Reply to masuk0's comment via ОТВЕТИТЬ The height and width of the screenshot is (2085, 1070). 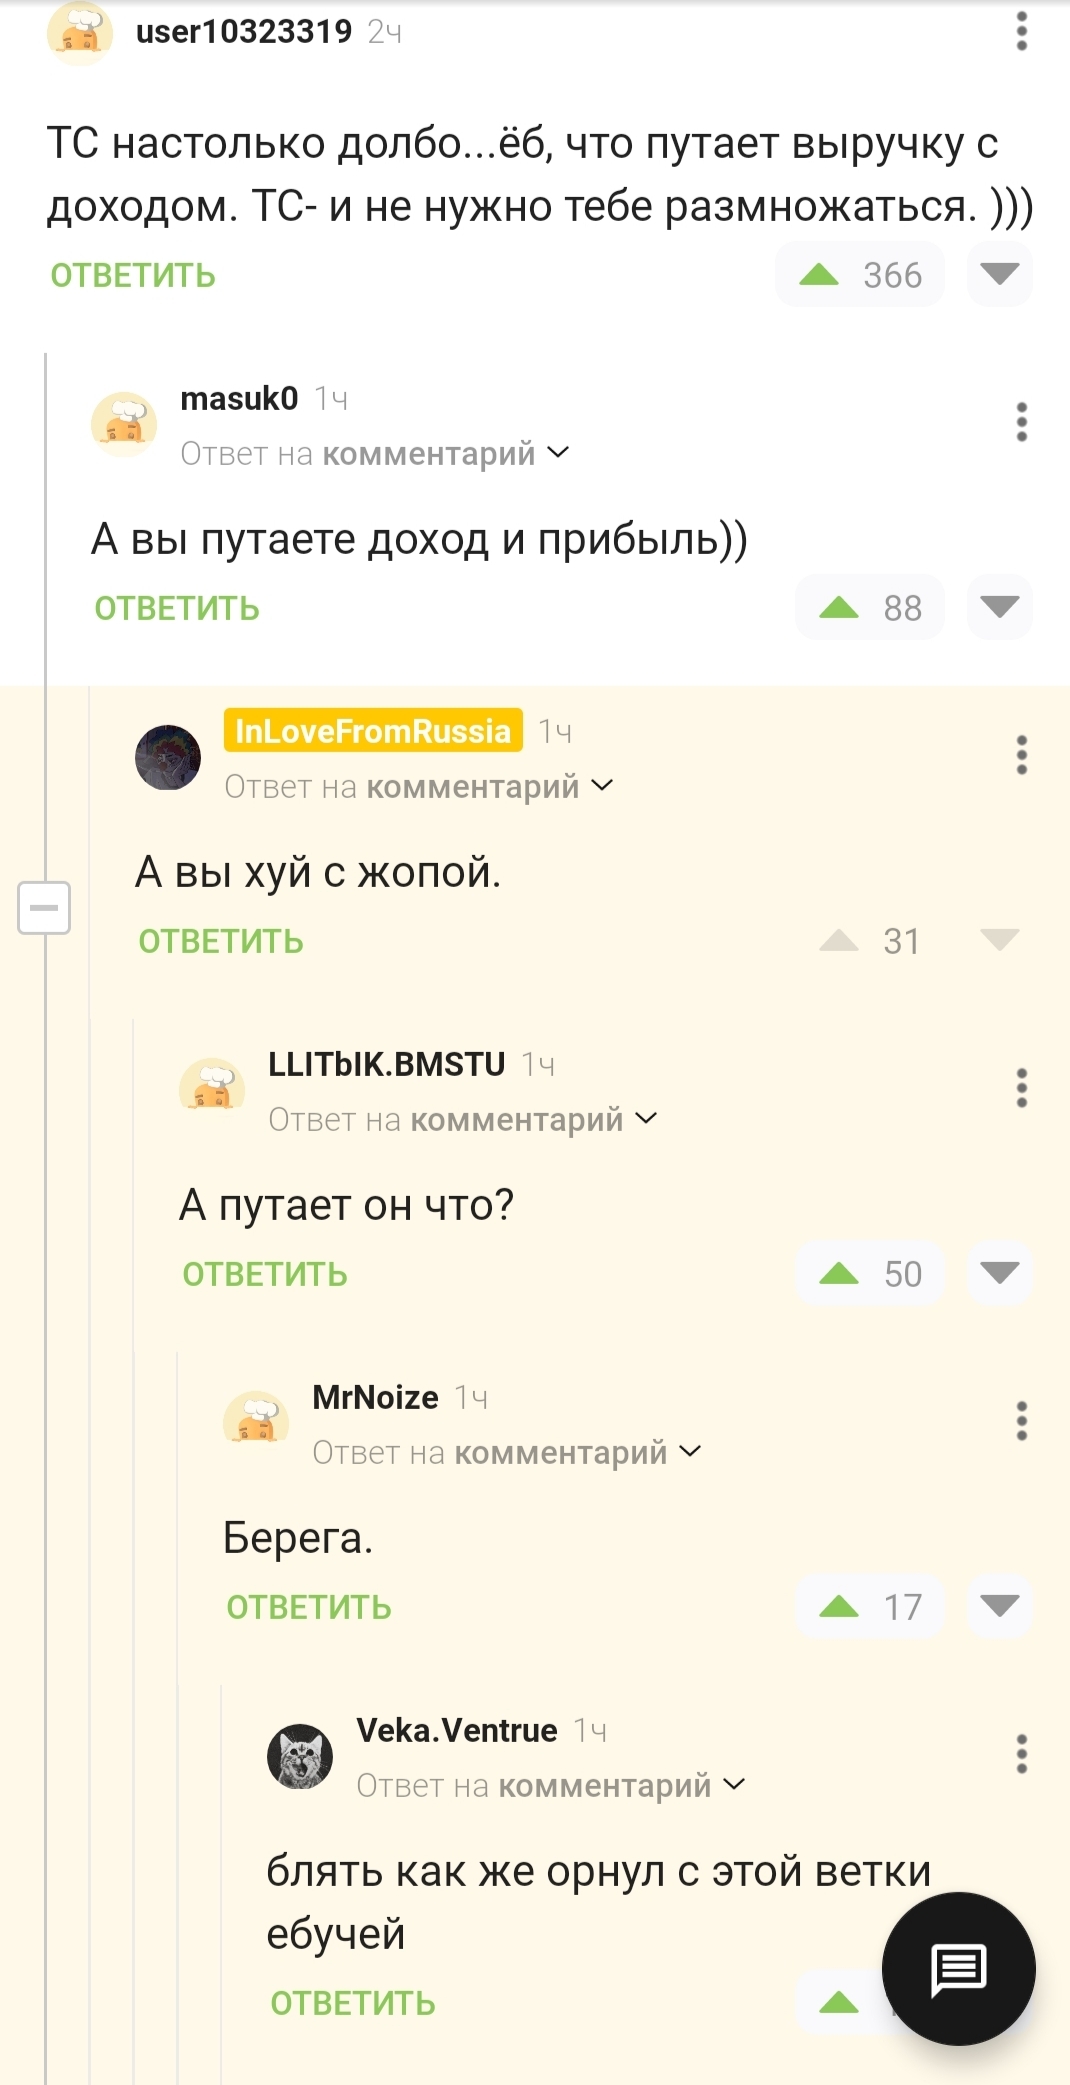pos(177,608)
